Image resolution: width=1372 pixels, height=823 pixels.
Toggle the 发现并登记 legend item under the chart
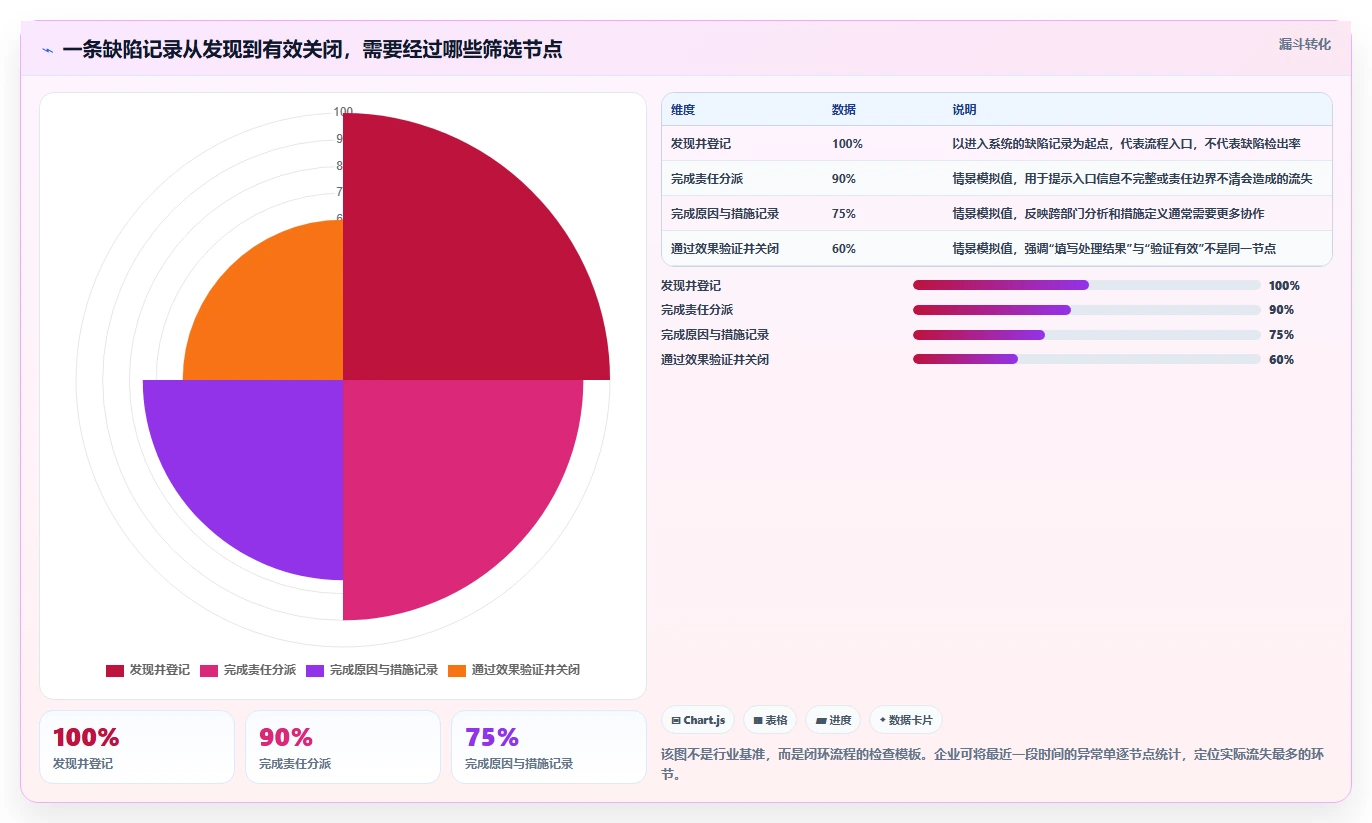click(148, 670)
